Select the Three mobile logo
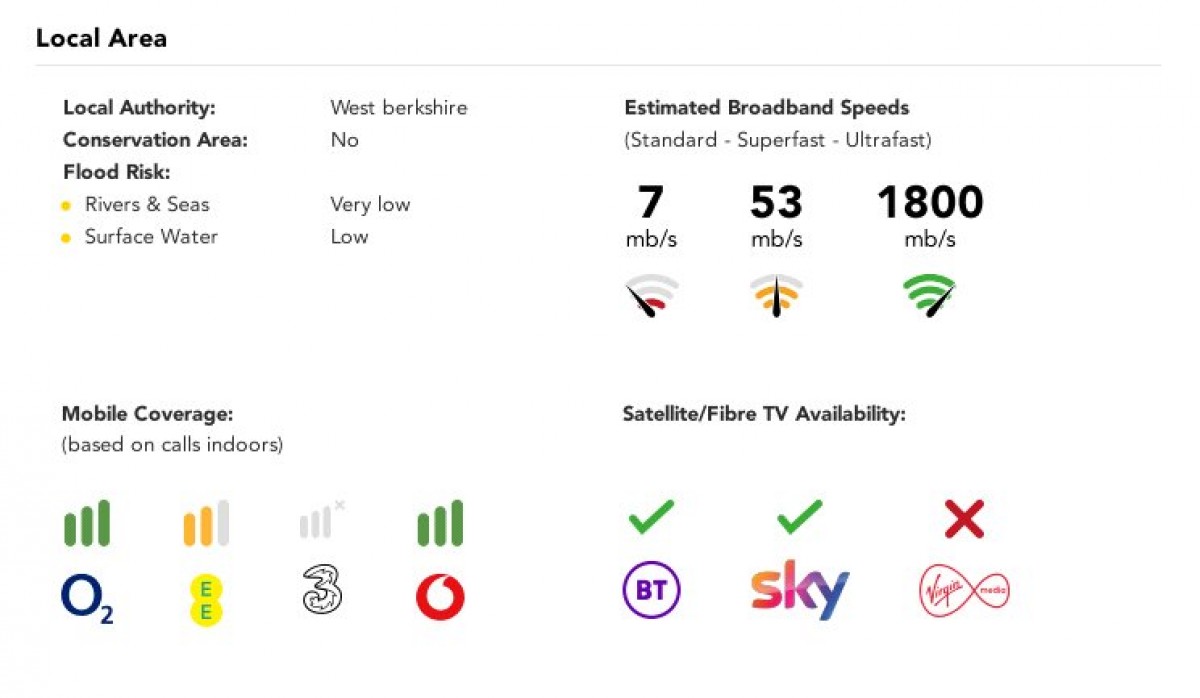Image resolution: width=1200 pixels, height=698 pixels. pos(322,590)
